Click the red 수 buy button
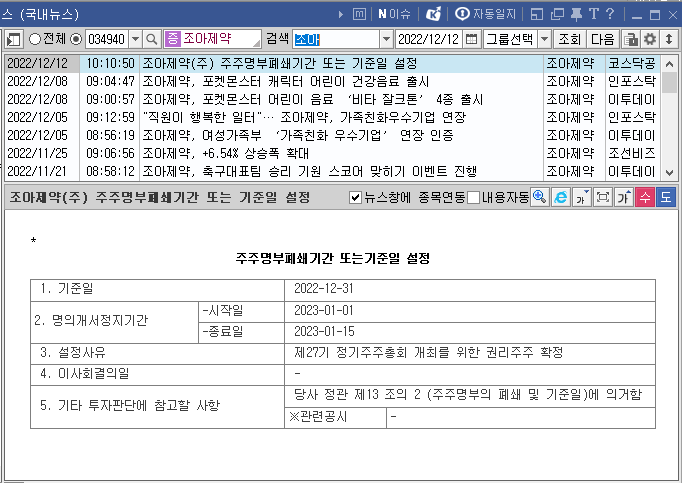This screenshot has width=682, height=483. click(x=645, y=197)
